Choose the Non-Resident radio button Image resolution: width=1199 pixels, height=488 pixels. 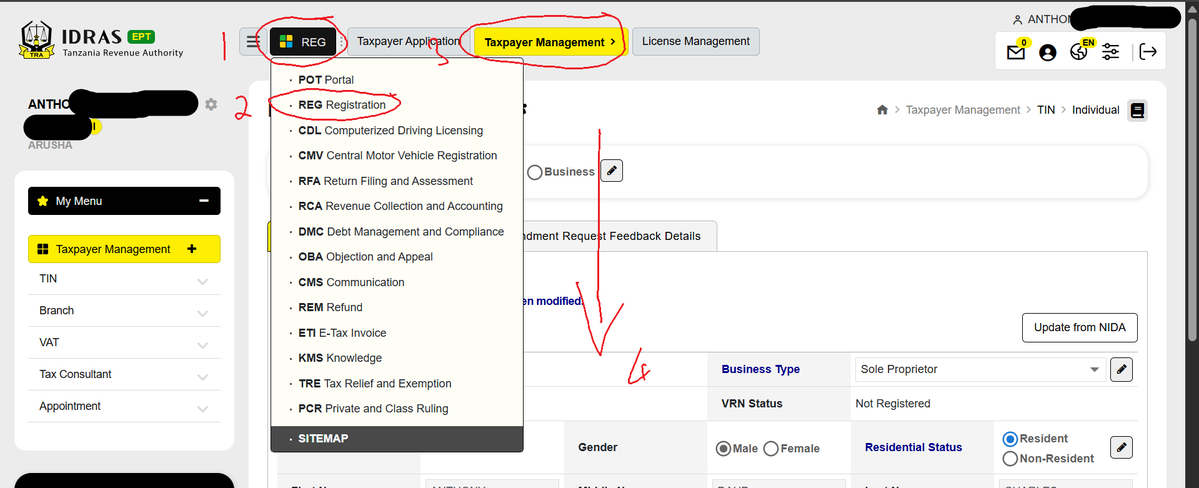point(1009,459)
